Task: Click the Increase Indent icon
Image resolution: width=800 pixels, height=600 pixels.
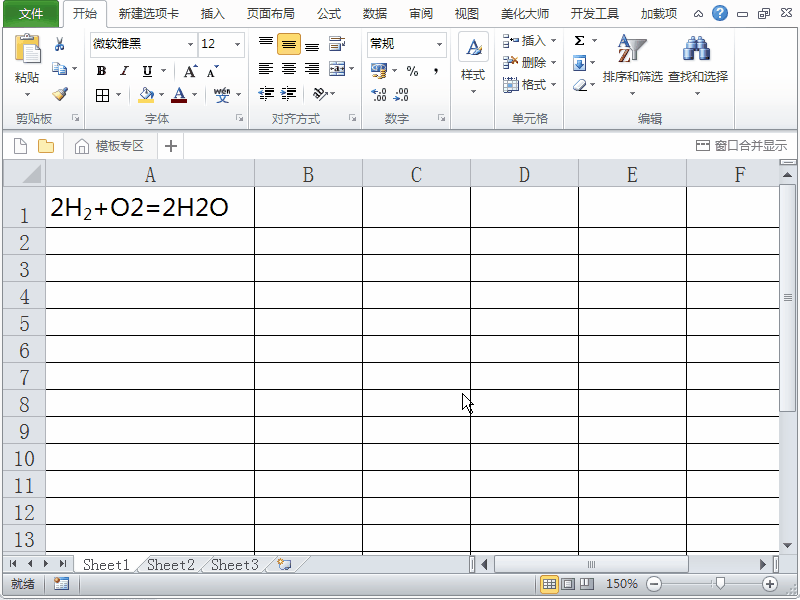Action: pyautogui.click(x=289, y=94)
